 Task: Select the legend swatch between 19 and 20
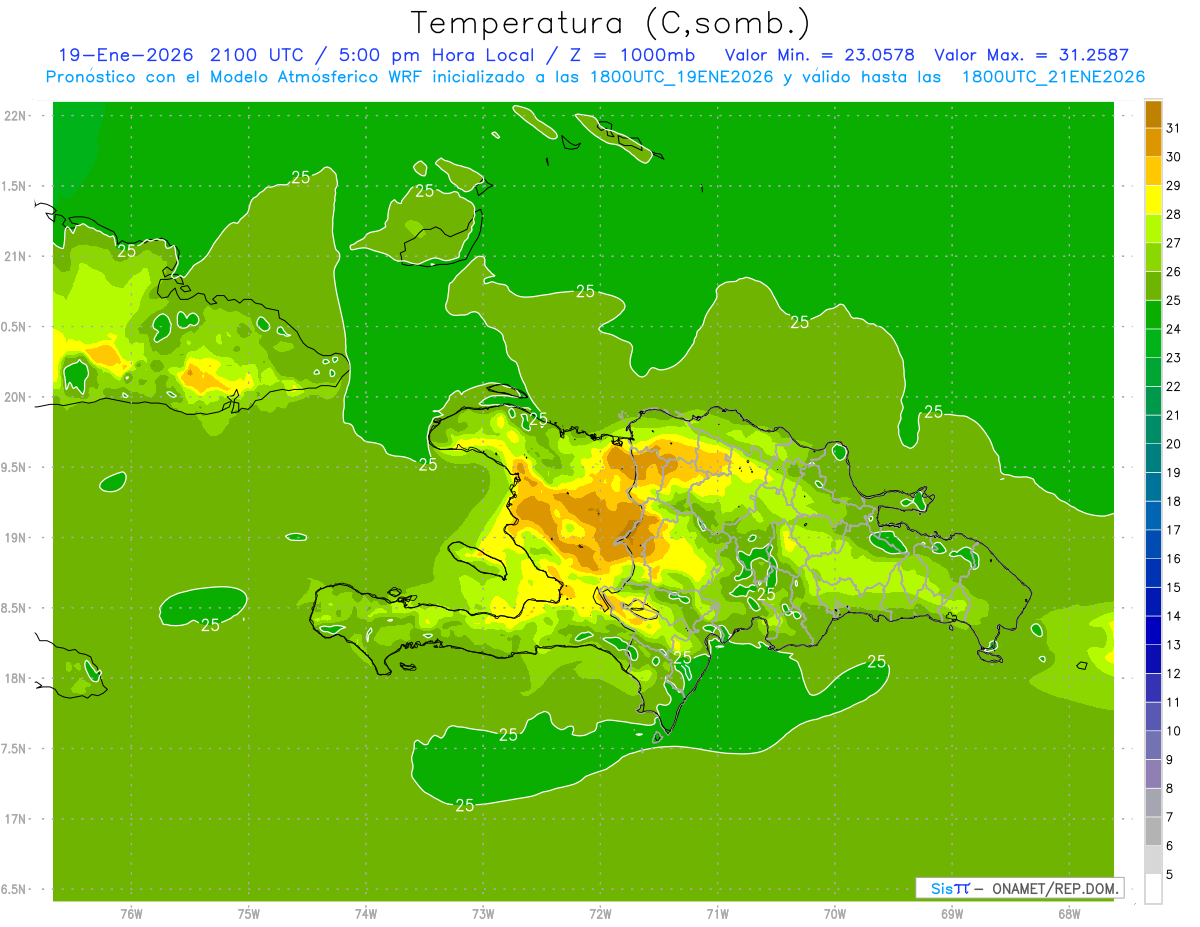click(x=1153, y=458)
